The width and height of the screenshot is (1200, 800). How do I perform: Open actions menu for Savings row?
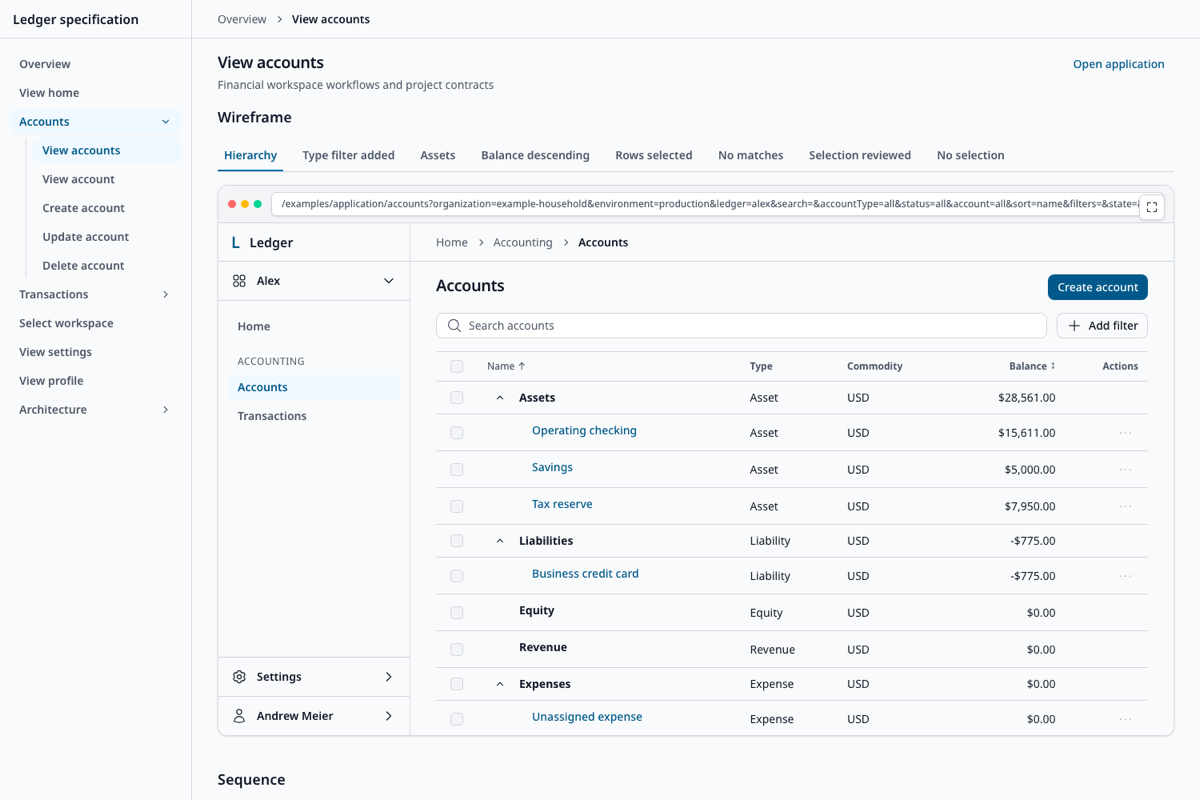tap(1125, 470)
